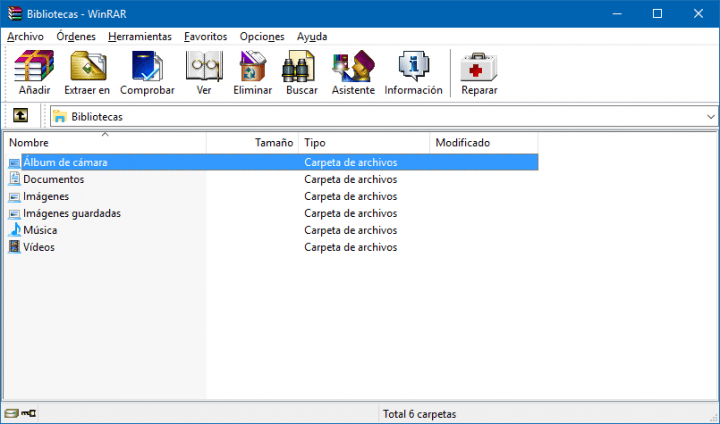Open the Ayuda menu
Screen dimensions: 720x424
[x=312, y=36]
